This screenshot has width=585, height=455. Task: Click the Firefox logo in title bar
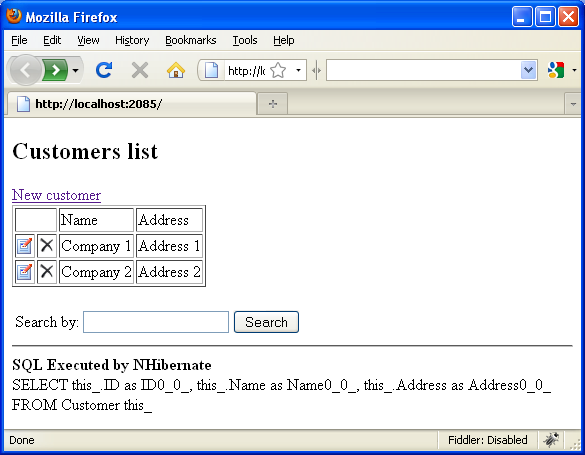(14, 16)
